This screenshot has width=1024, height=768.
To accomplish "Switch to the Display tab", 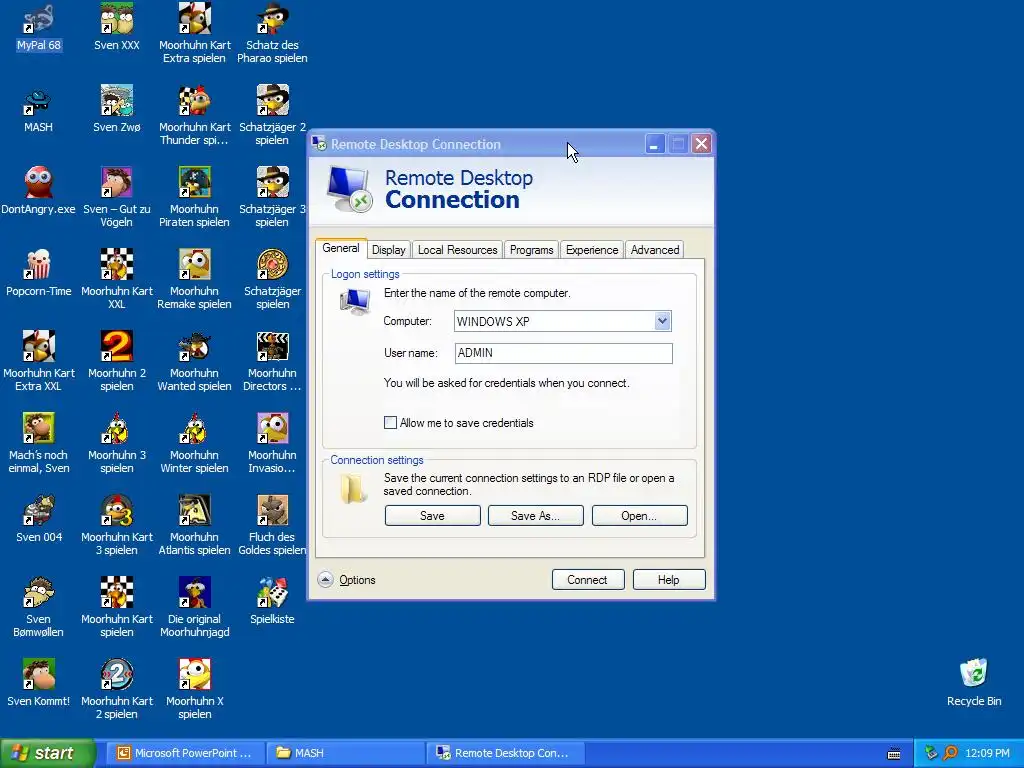I will click(x=389, y=249).
